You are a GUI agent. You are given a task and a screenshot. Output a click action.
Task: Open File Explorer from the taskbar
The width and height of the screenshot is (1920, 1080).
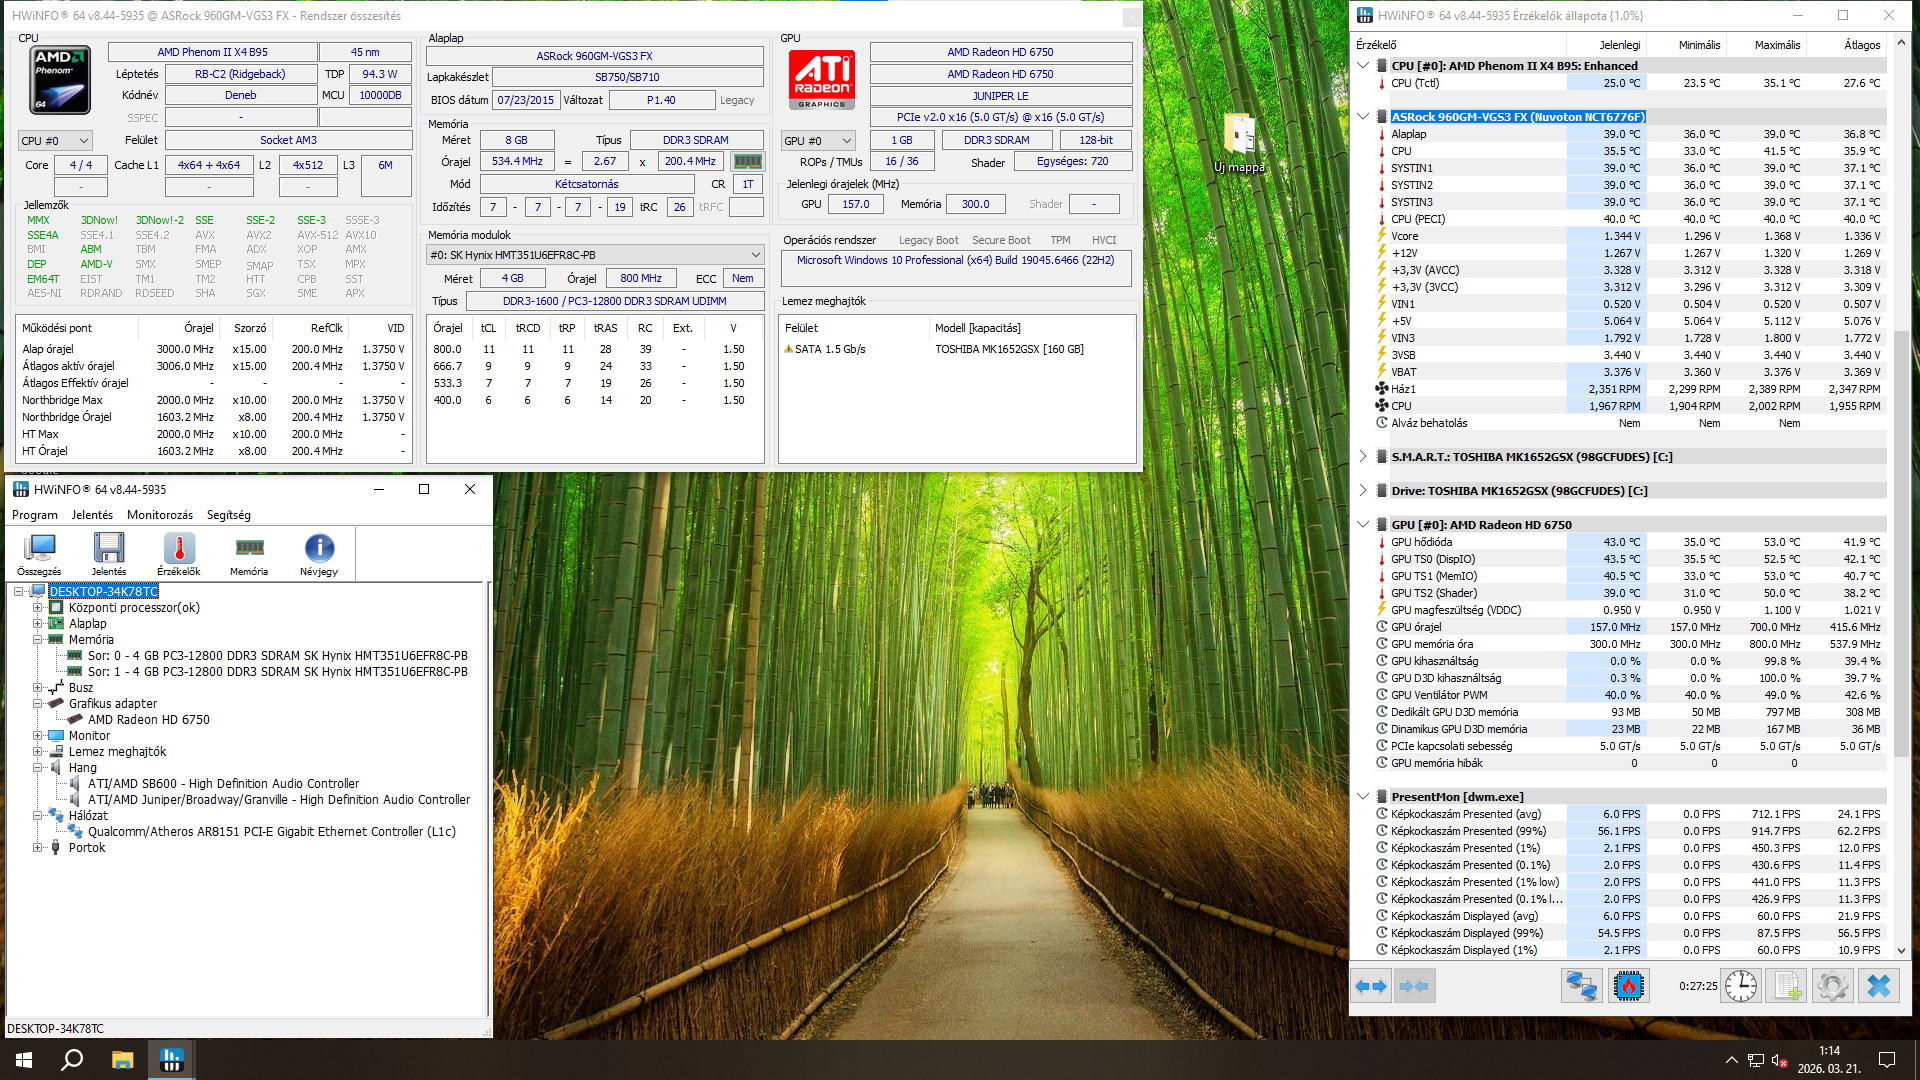tap(122, 1060)
